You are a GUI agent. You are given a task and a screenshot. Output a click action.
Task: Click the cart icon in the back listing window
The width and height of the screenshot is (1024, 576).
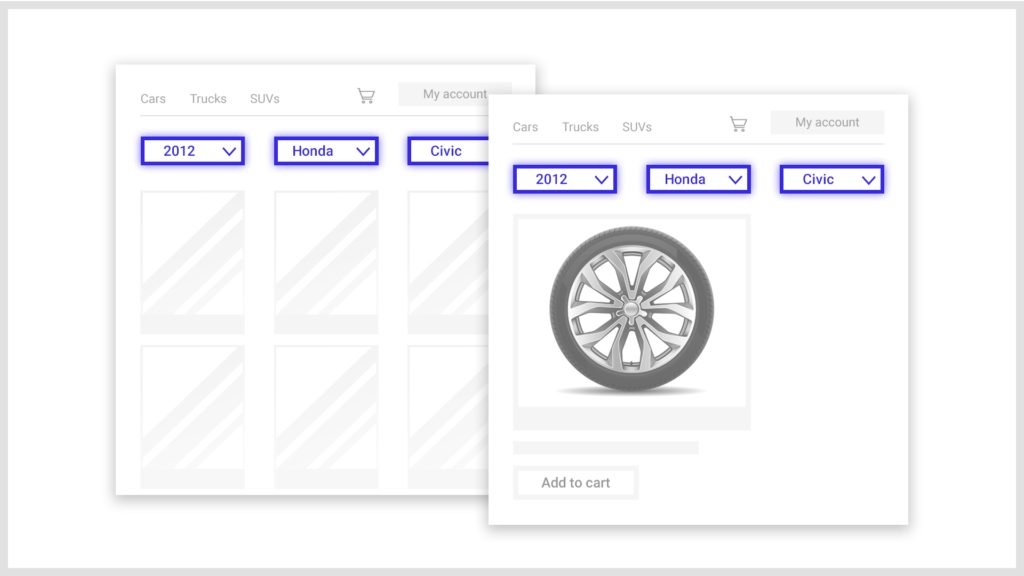366,96
